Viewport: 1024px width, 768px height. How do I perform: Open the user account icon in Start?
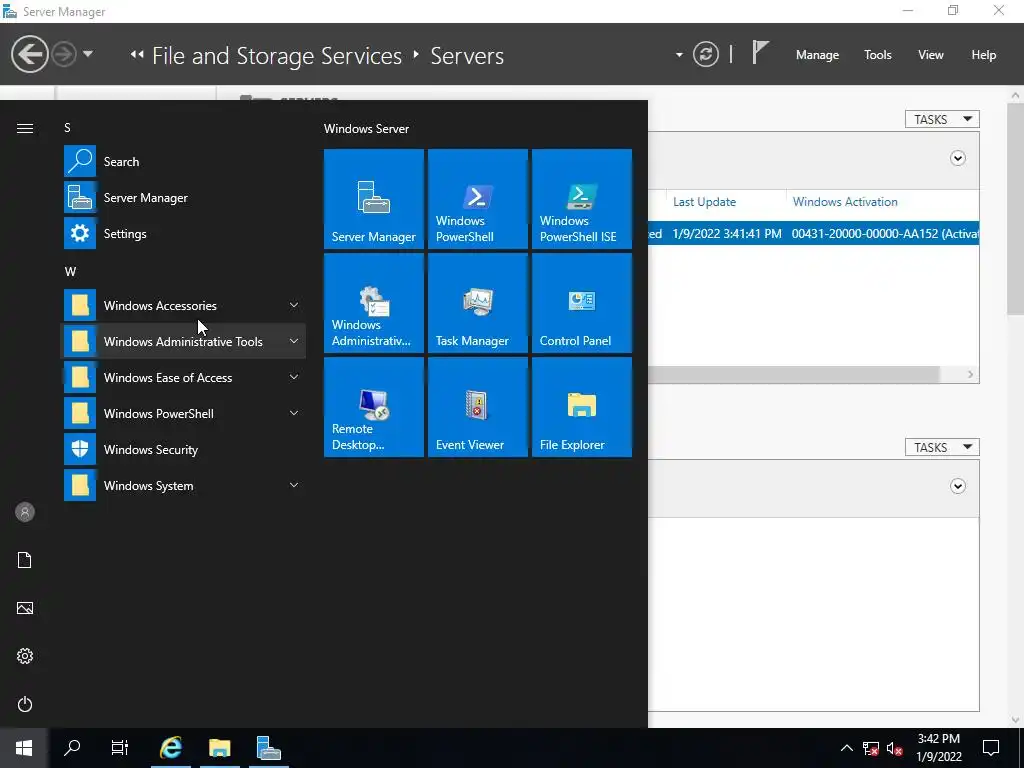25,512
